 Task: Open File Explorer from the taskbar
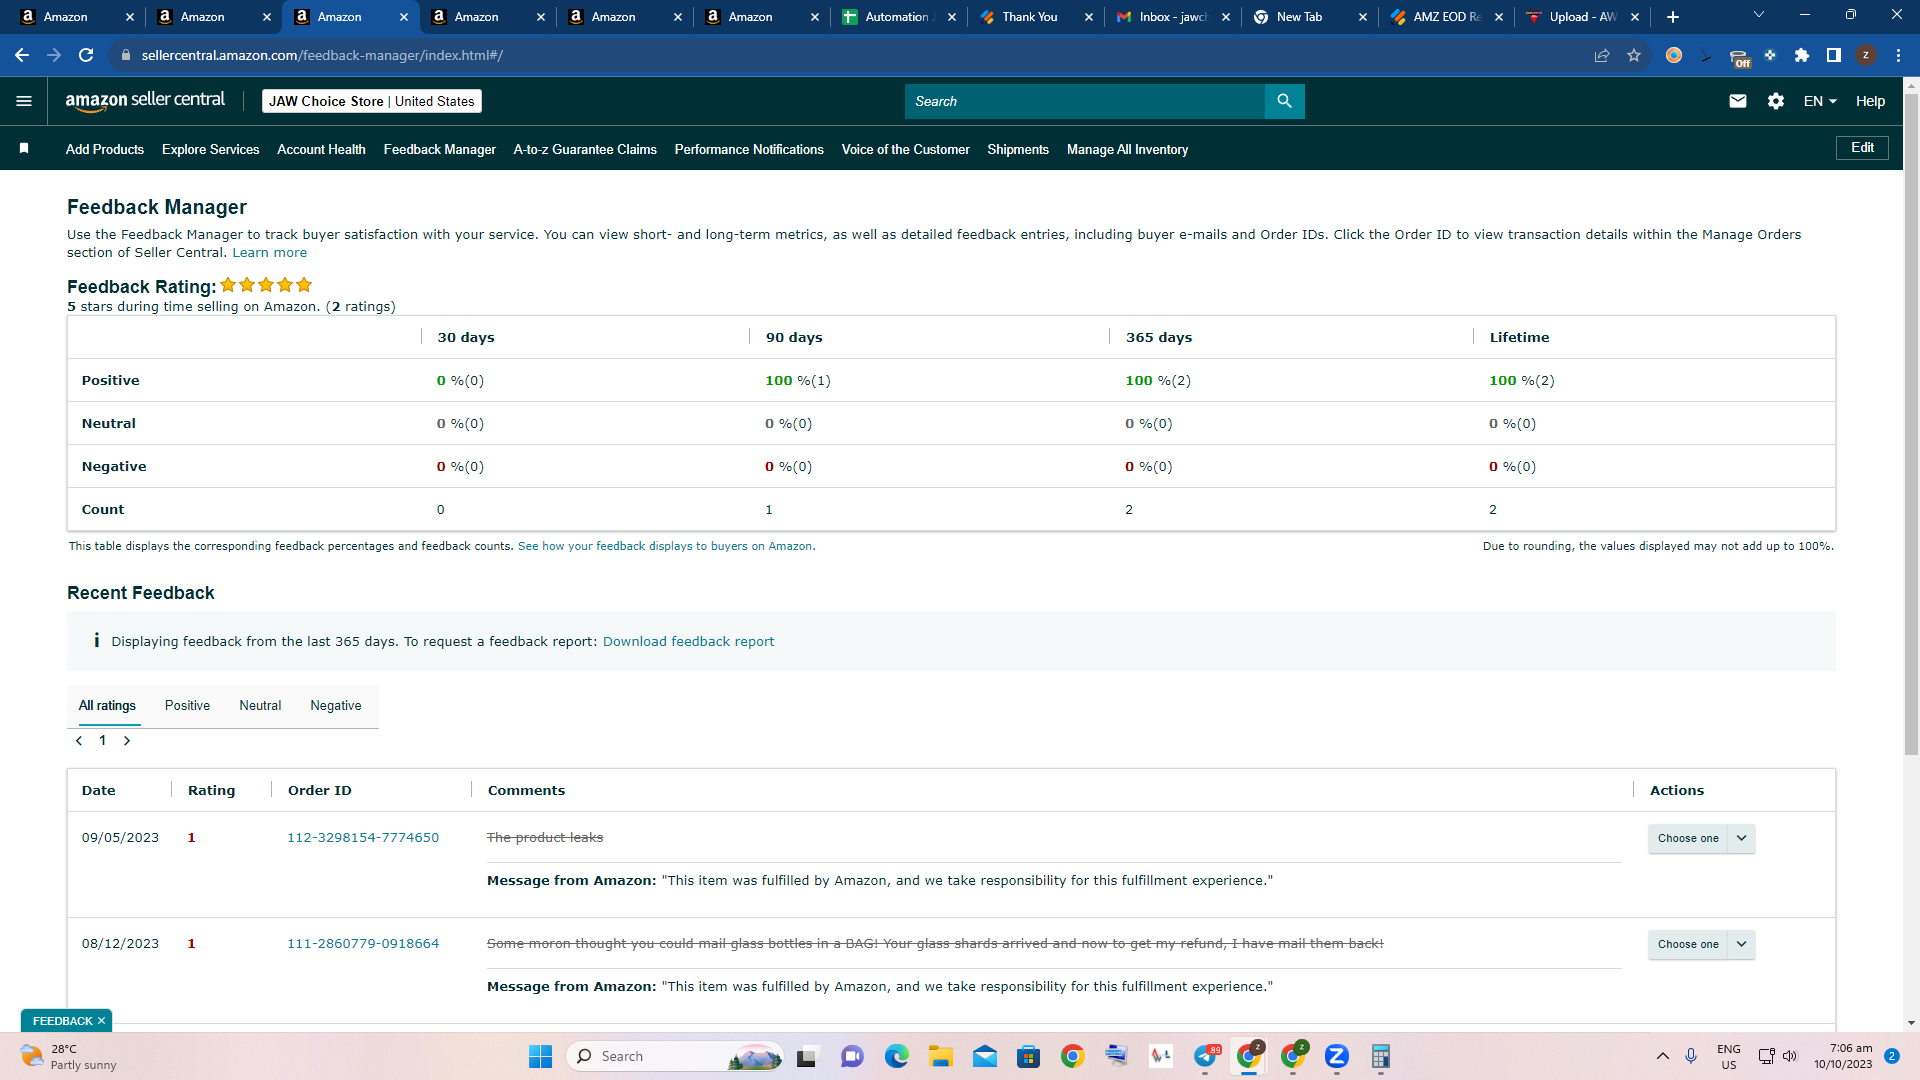(x=940, y=1056)
